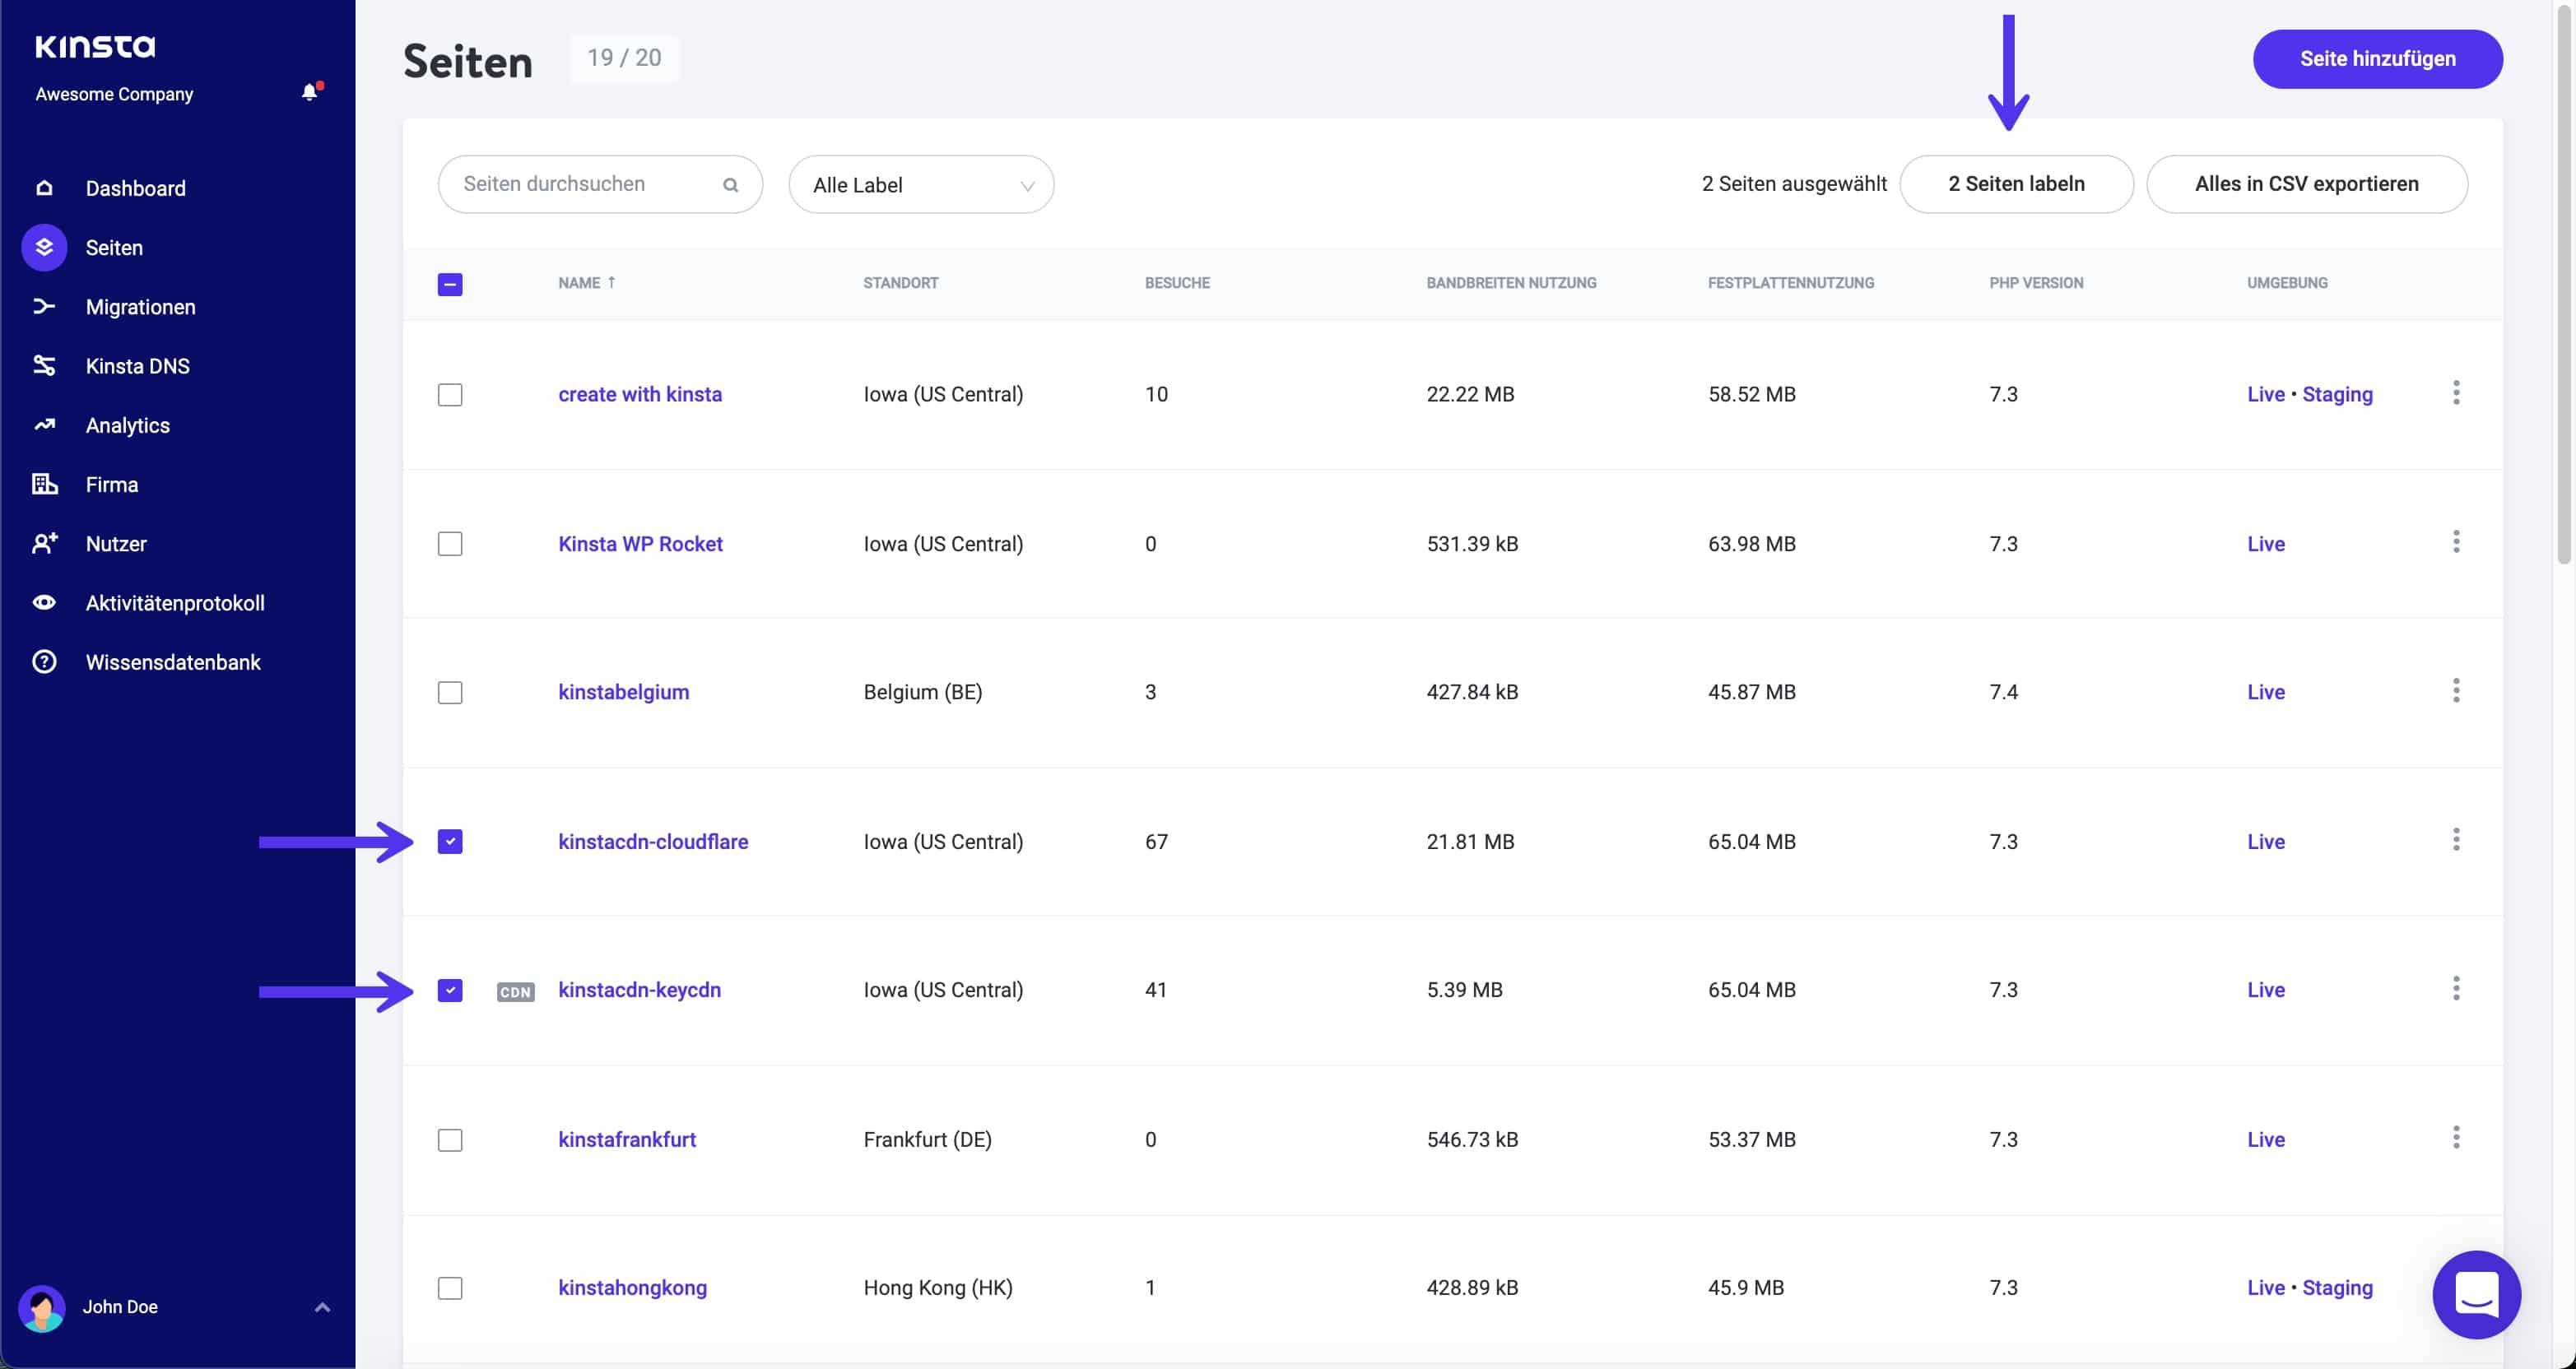Click the Awesome Company name
2576x1369 pixels.
pyautogui.click(x=114, y=94)
